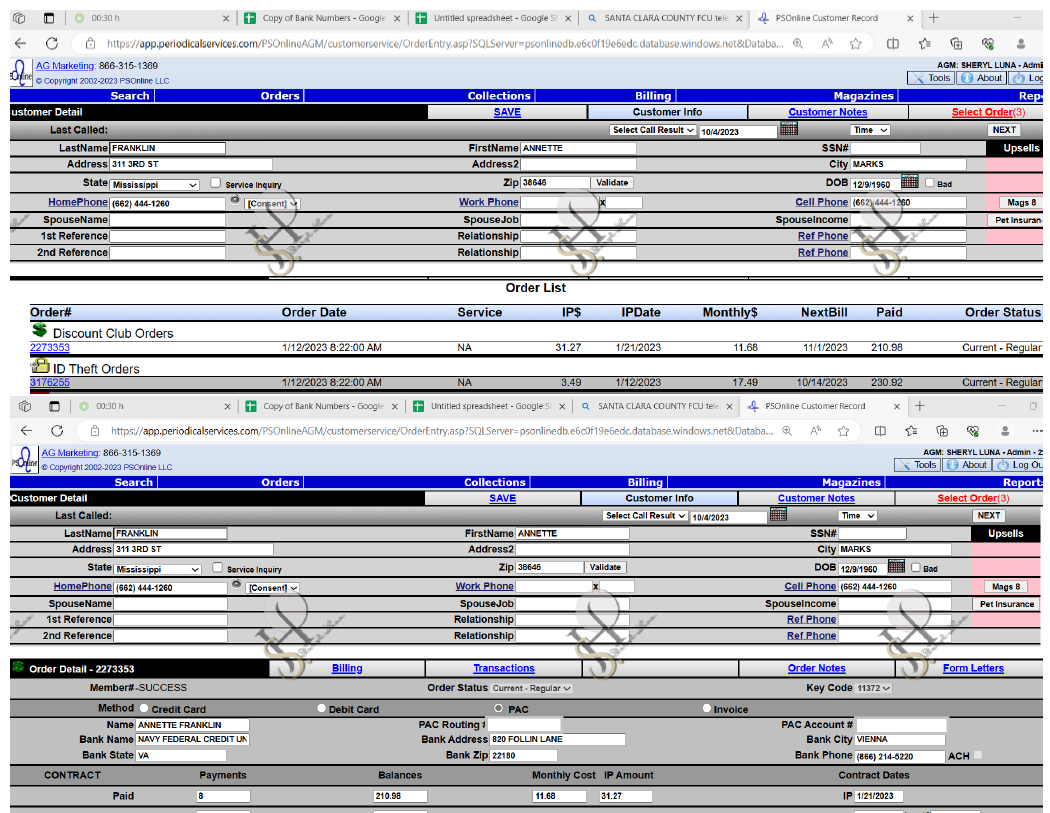Select the Credit Card payment method
The image size is (1050, 813).
pos(144,708)
